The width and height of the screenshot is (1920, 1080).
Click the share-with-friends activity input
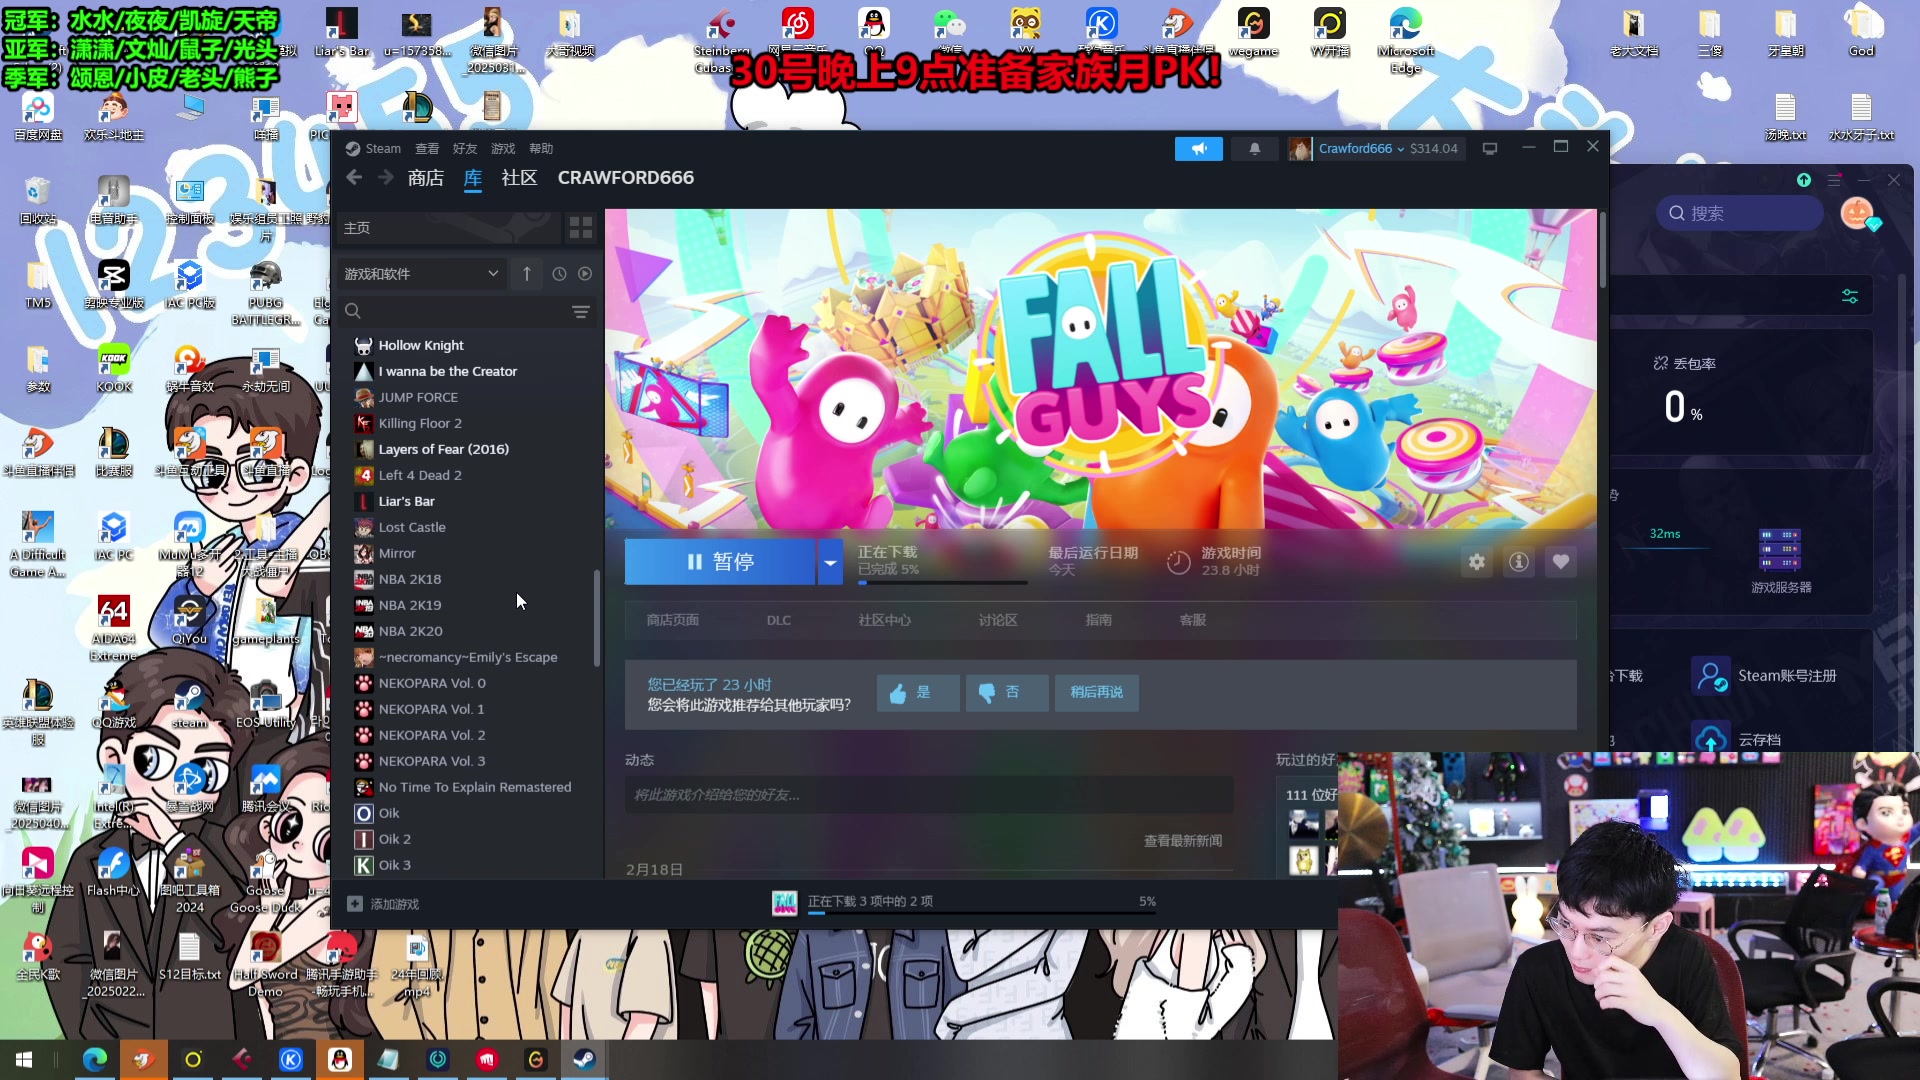click(x=929, y=795)
